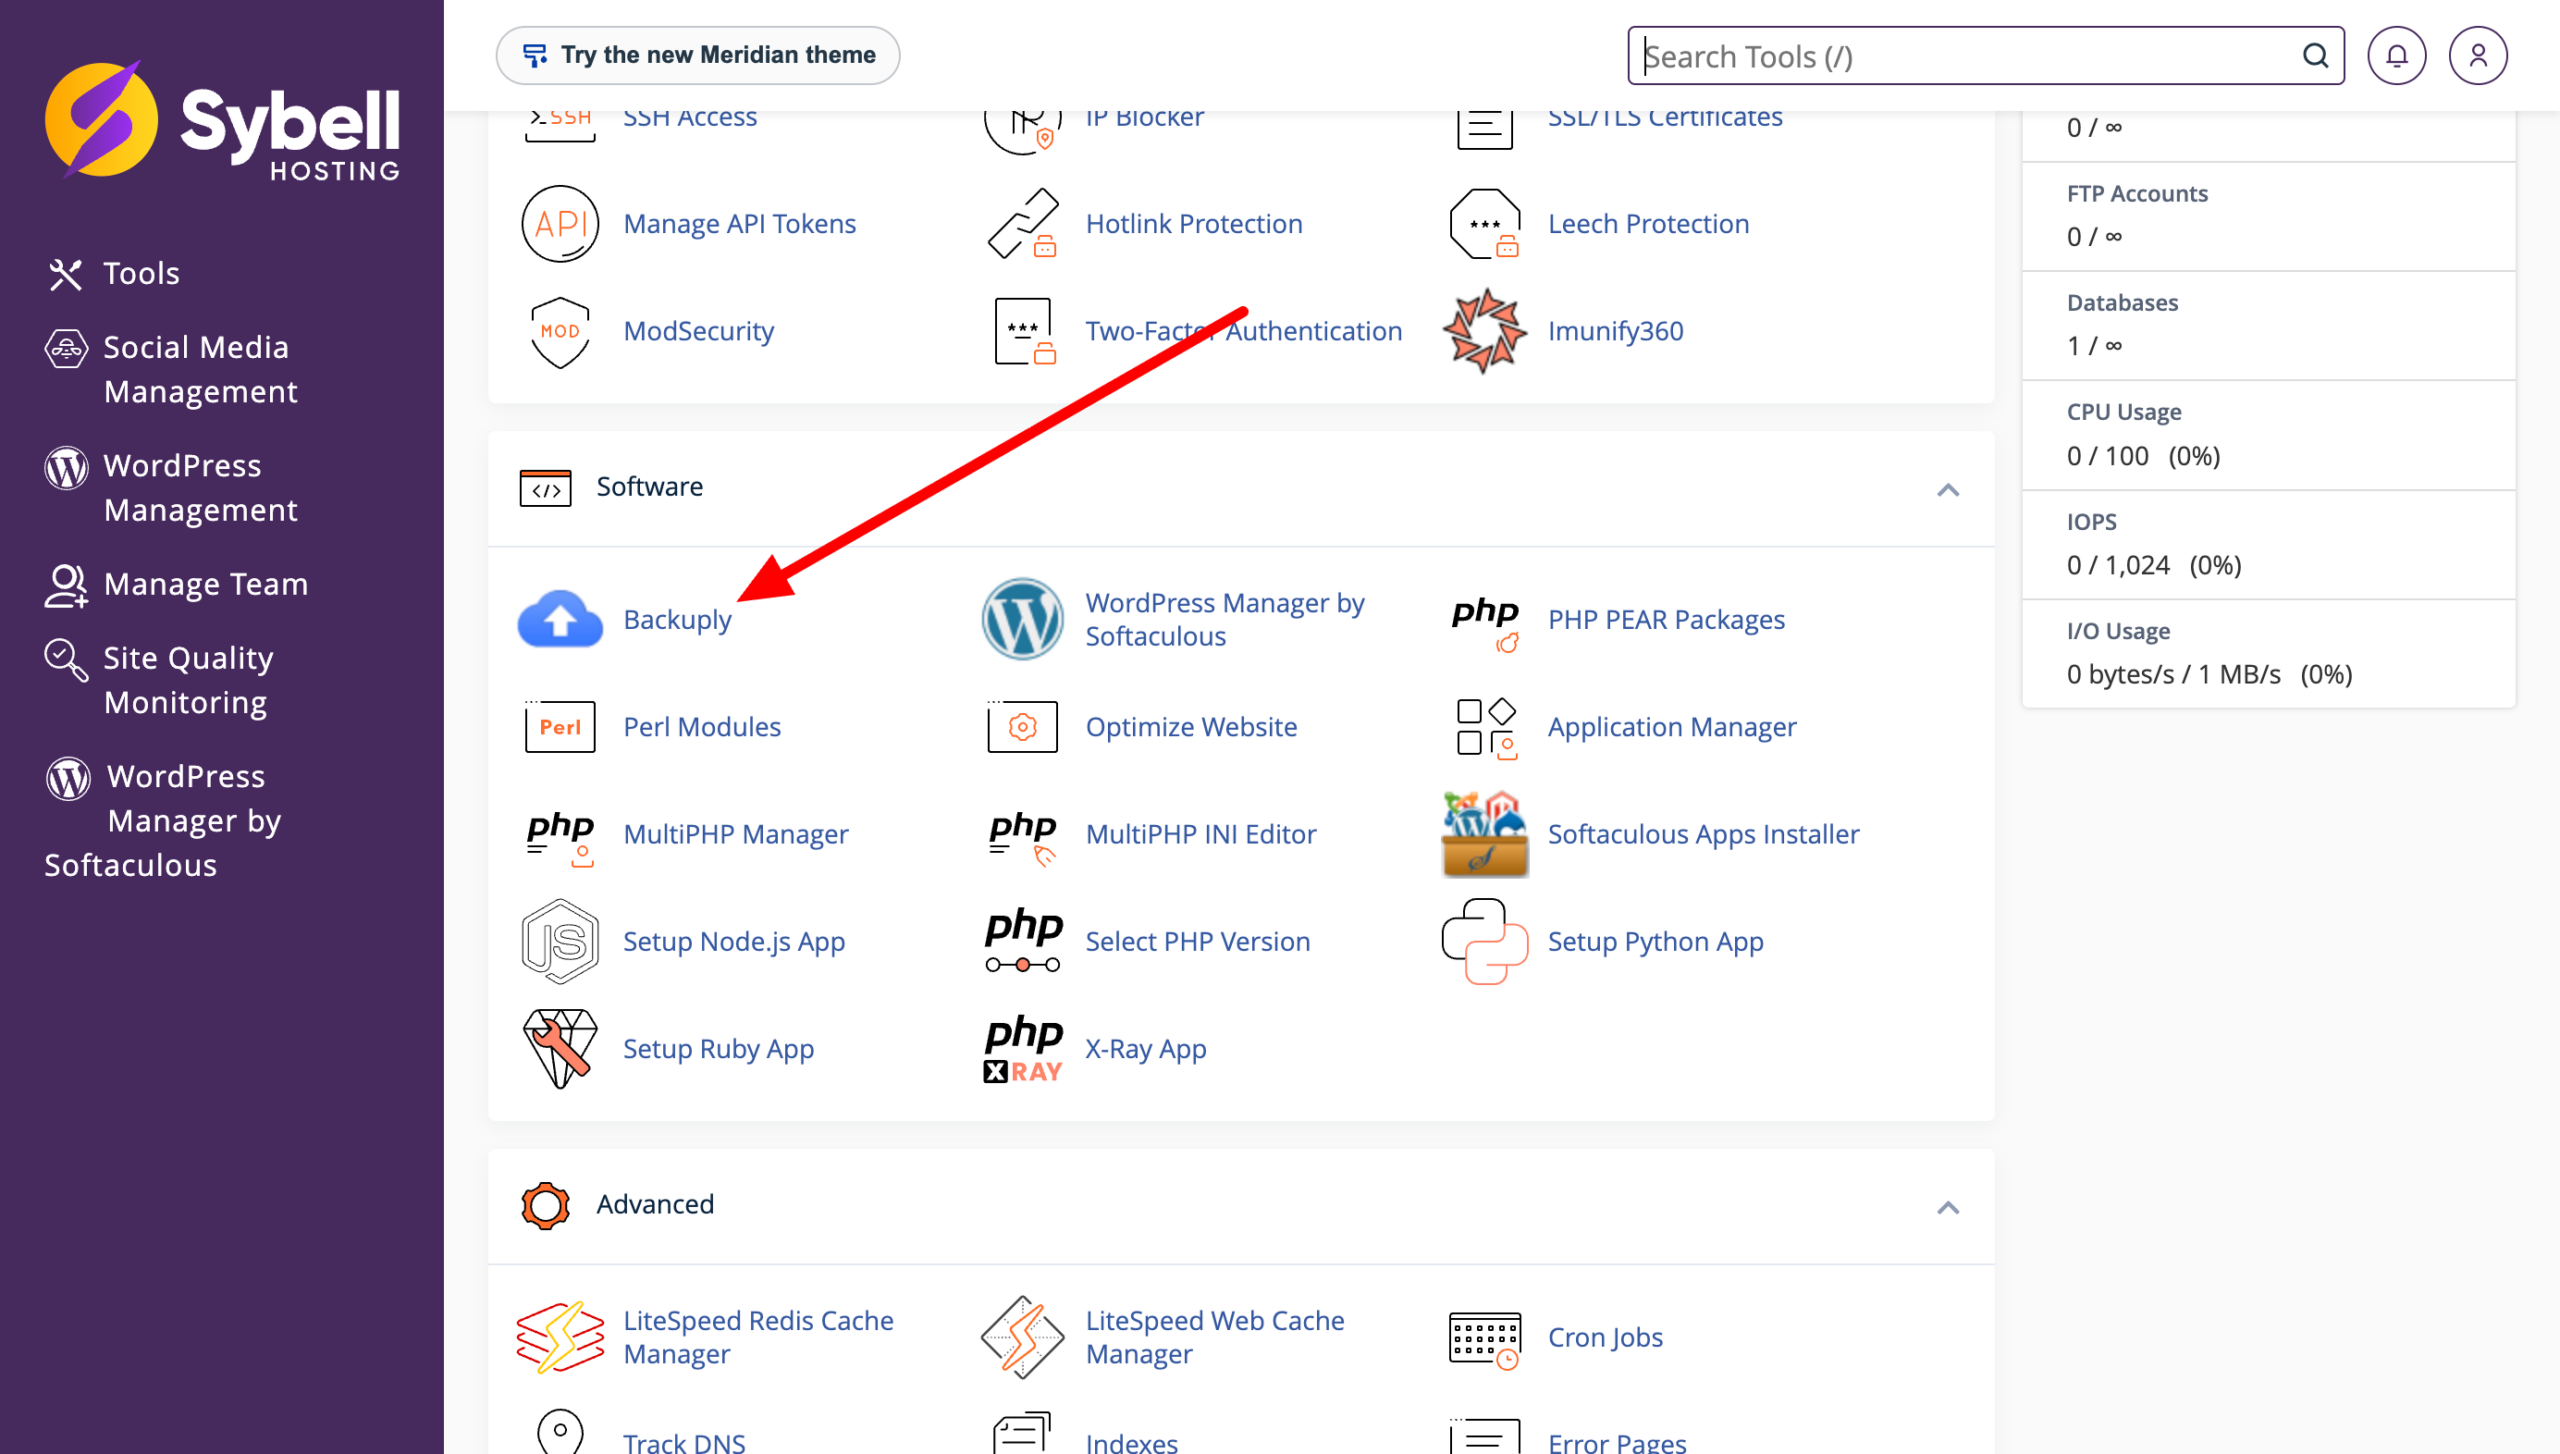Click the Manage API Tokens link
The width and height of the screenshot is (2560, 1454).
(739, 224)
